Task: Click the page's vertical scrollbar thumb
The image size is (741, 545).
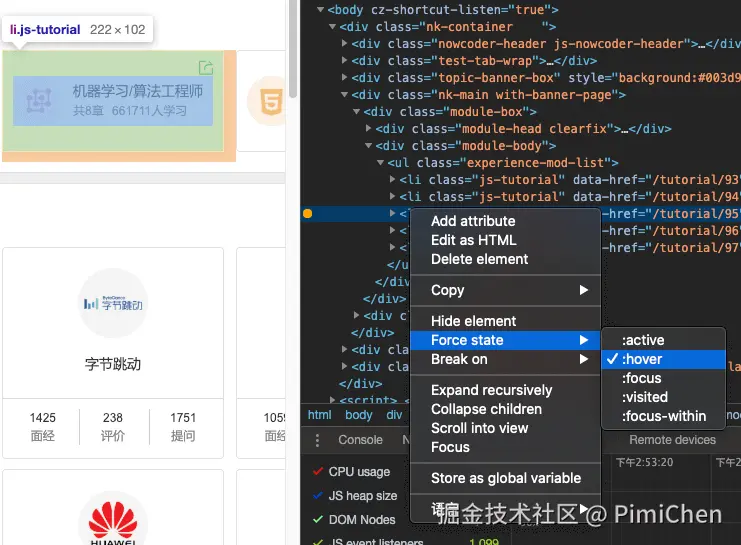Action: [x=293, y=50]
